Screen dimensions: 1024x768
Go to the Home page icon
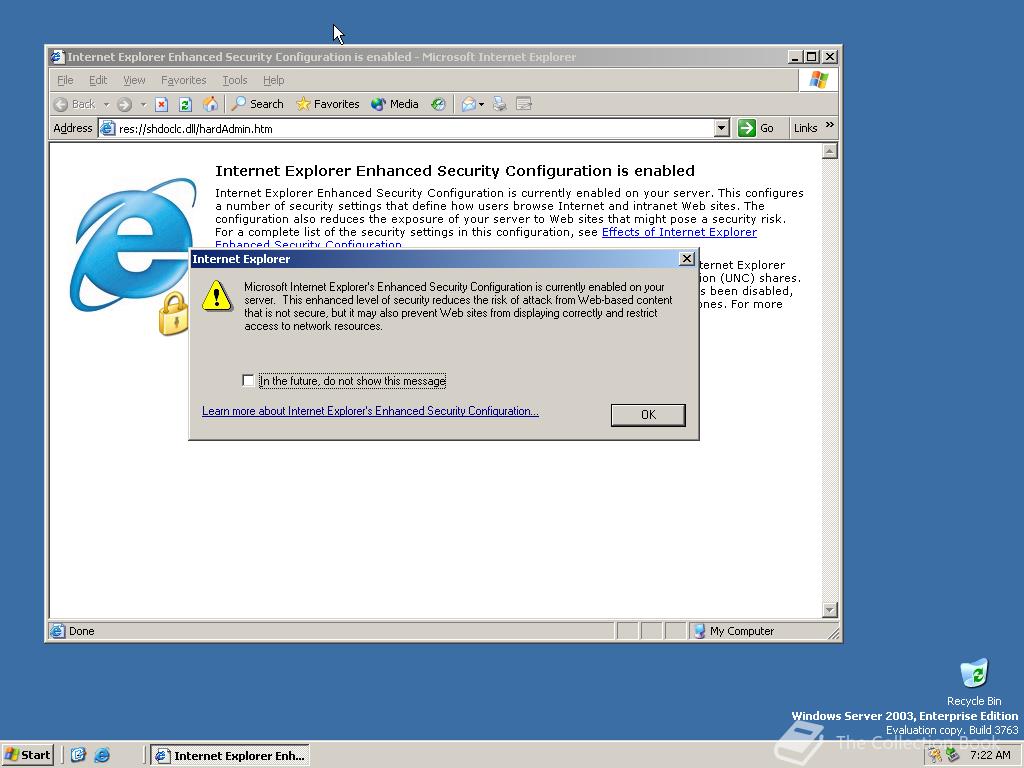[x=210, y=104]
